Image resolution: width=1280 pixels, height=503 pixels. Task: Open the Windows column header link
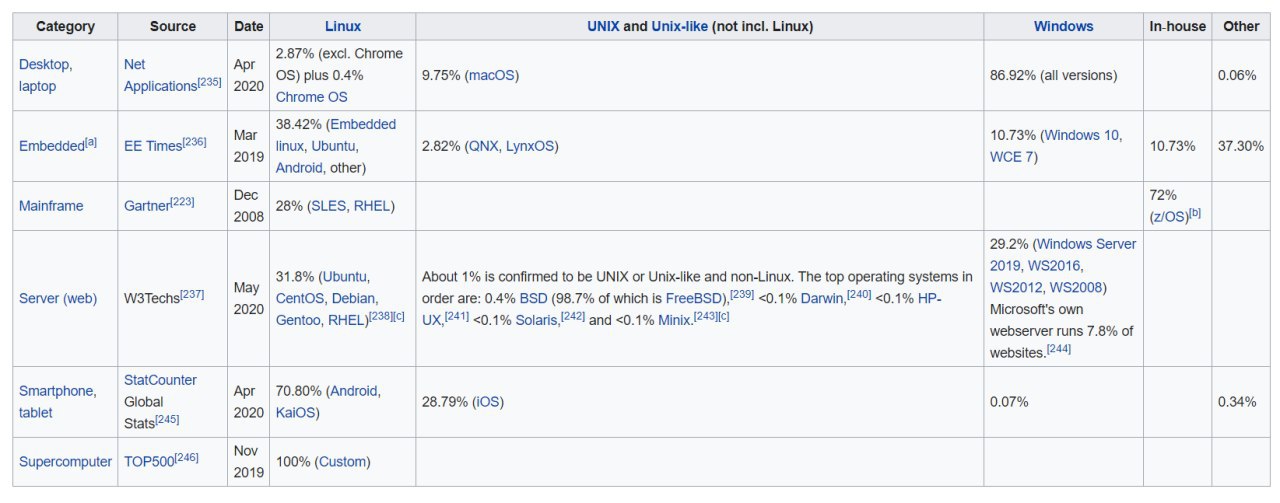[1063, 26]
